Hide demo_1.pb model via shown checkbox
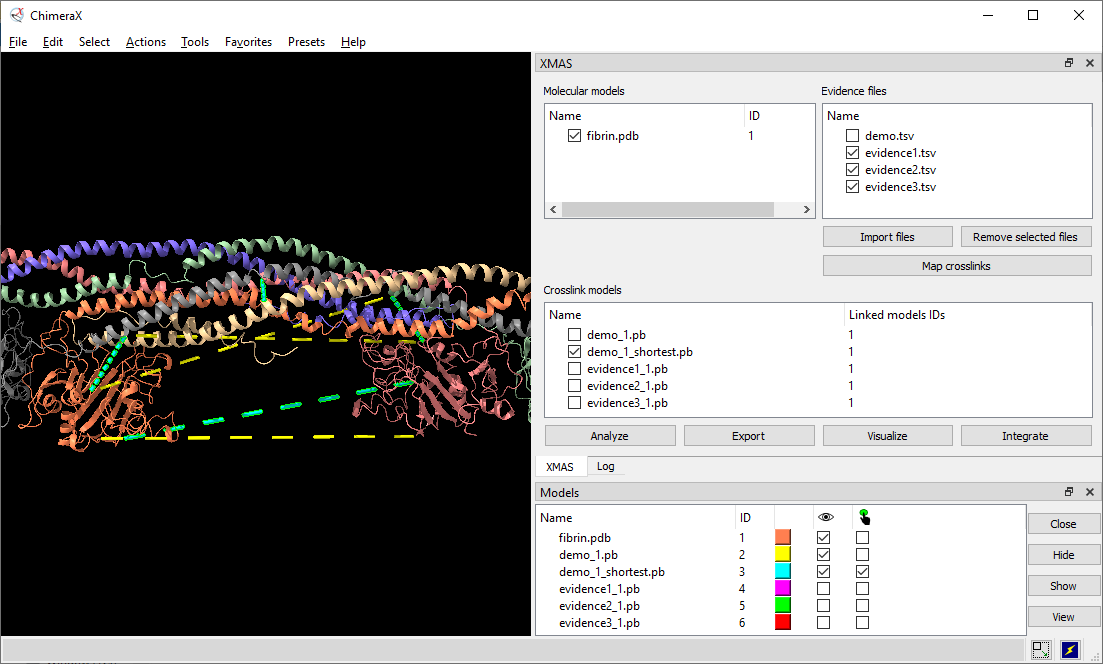The width and height of the screenshot is (1103, 664). coord(823,554)
